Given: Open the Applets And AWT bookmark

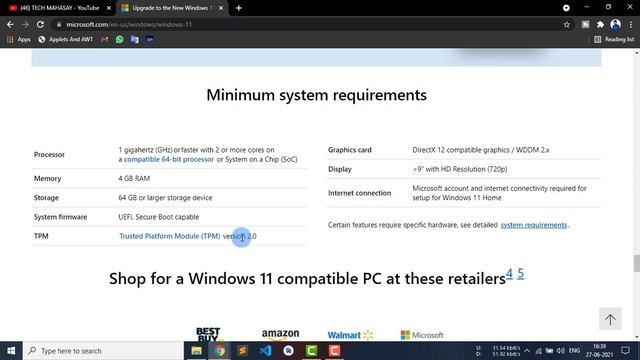Looking at the screenshot, I should coord(66,39).
